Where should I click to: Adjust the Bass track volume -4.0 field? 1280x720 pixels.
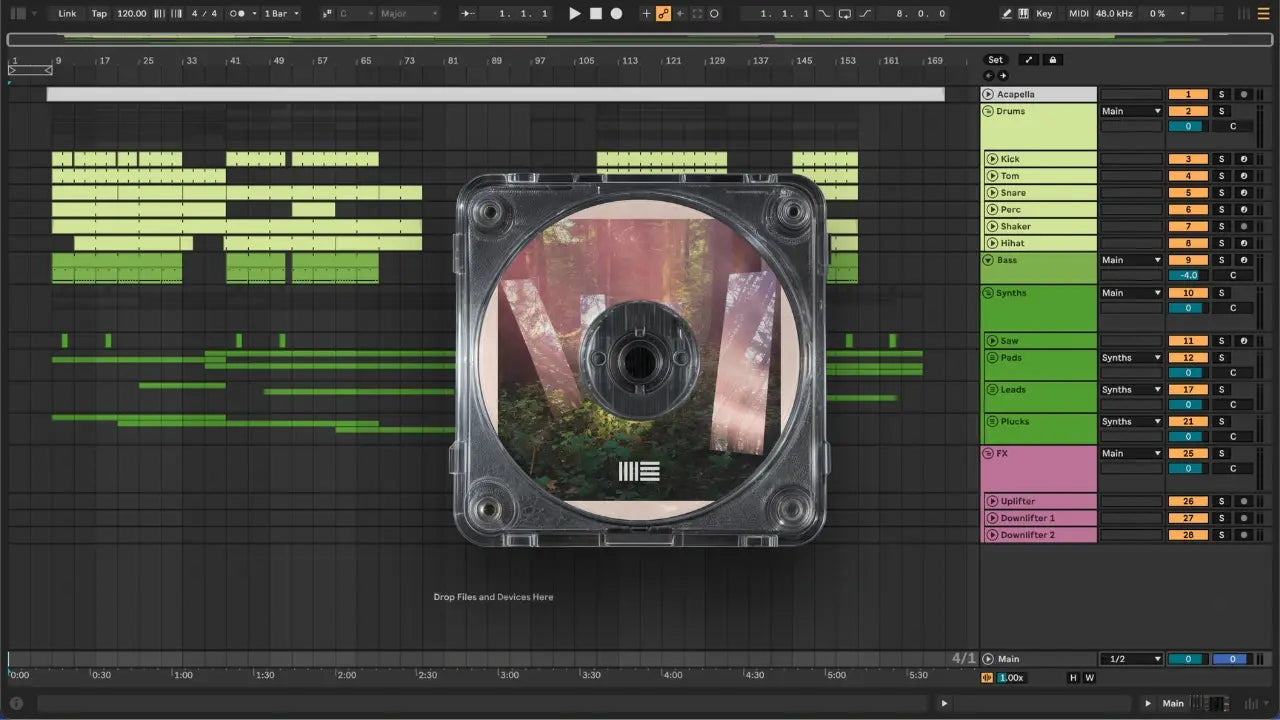point(1188,275)
